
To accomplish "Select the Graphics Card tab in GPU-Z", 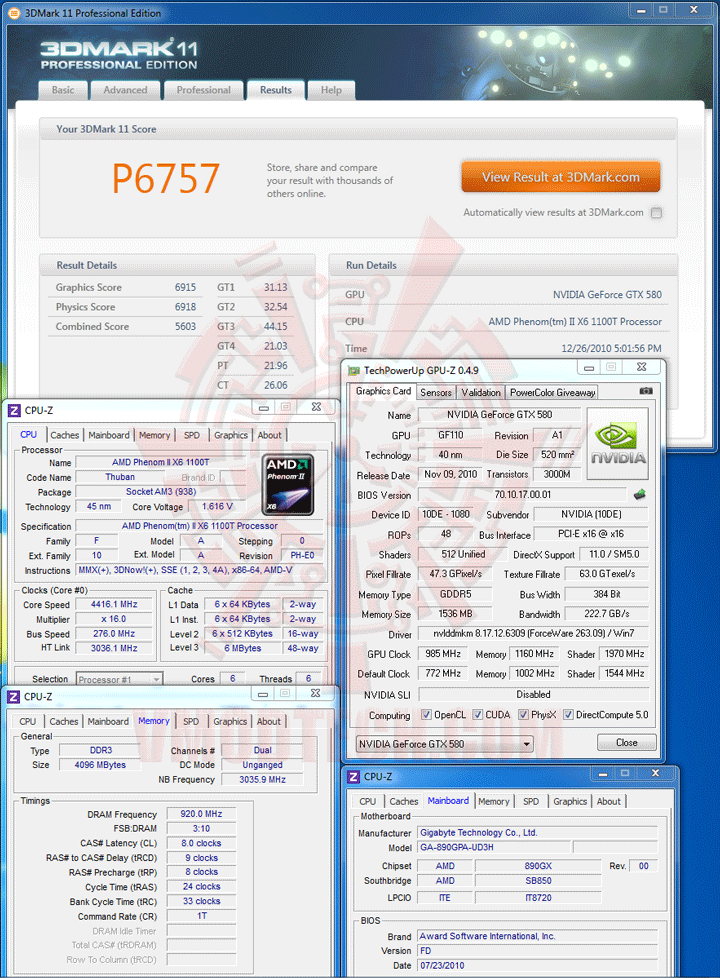I will point(383,391).
